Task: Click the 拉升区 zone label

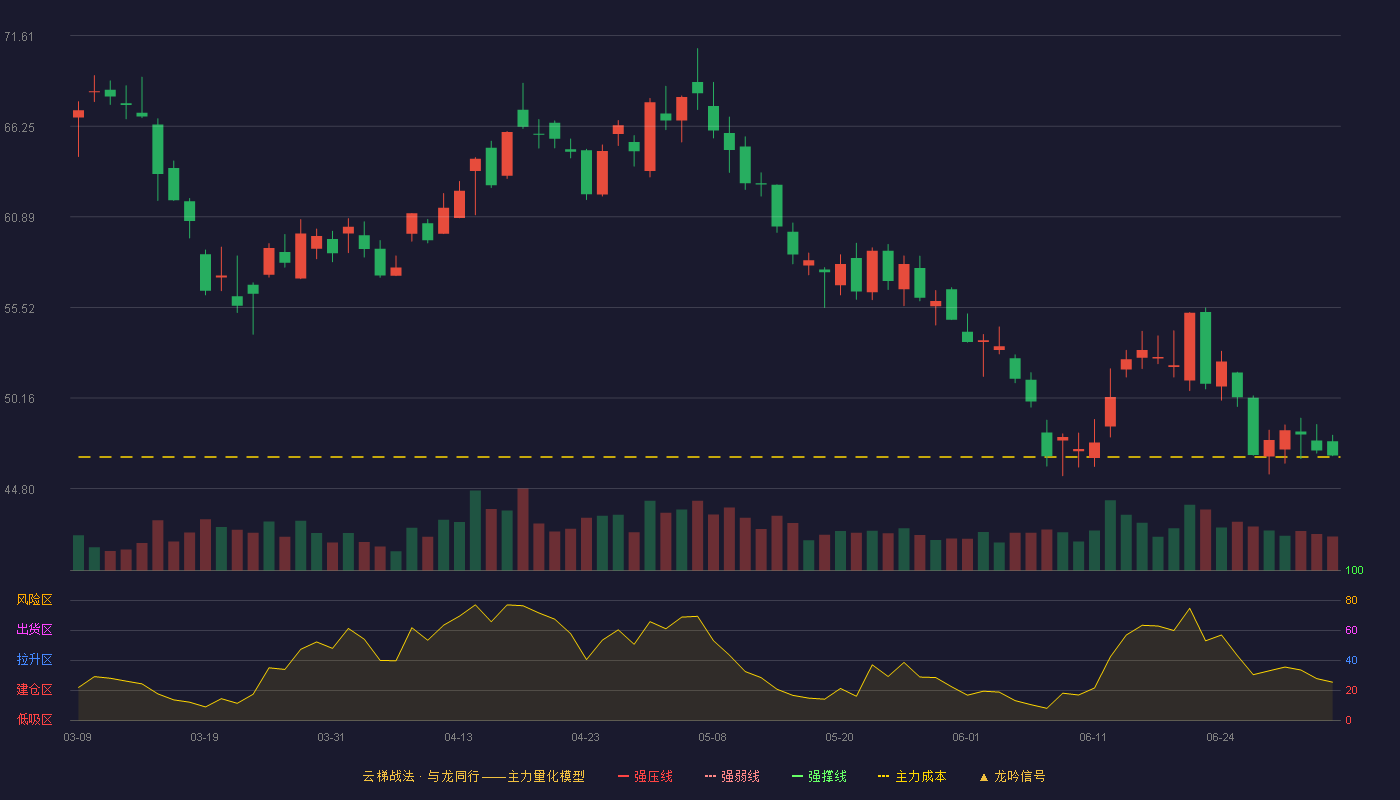Action: (x=35, y=660)
